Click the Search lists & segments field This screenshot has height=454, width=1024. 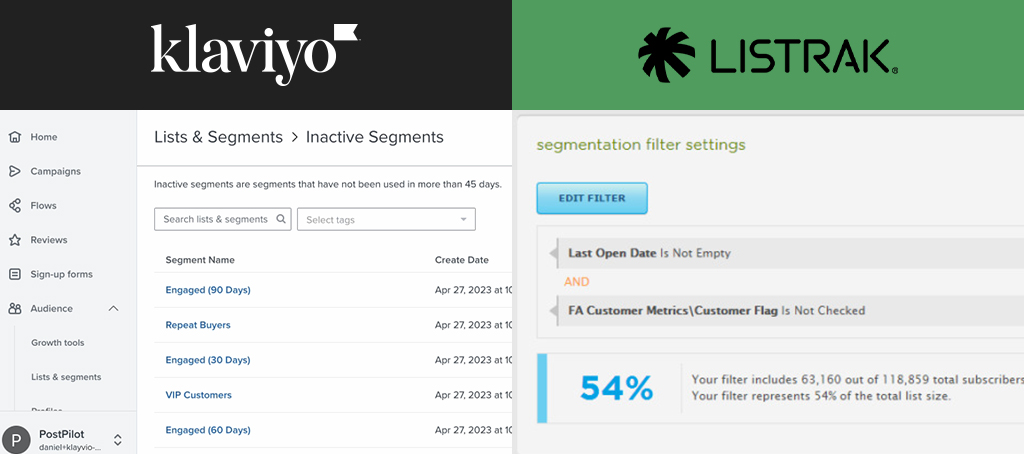(222, 219)
